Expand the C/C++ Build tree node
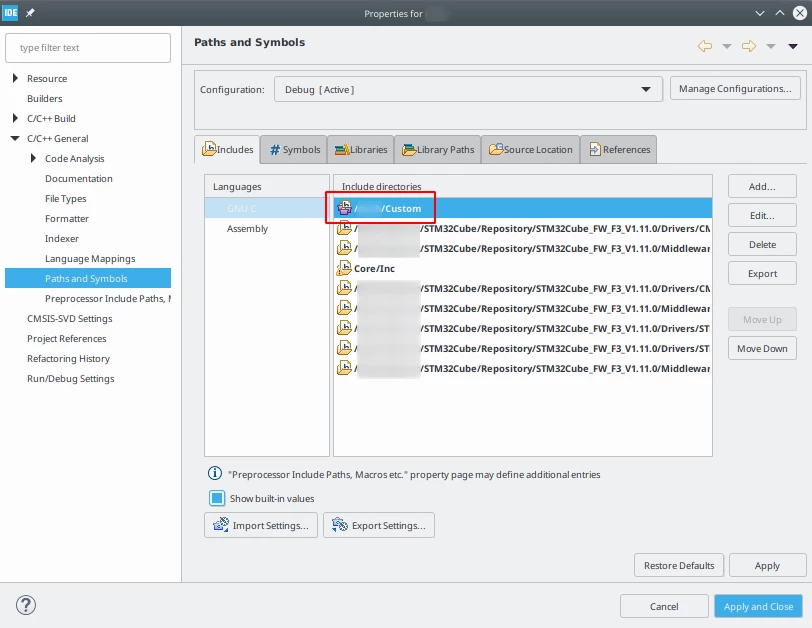 click(x=15, y=118)
